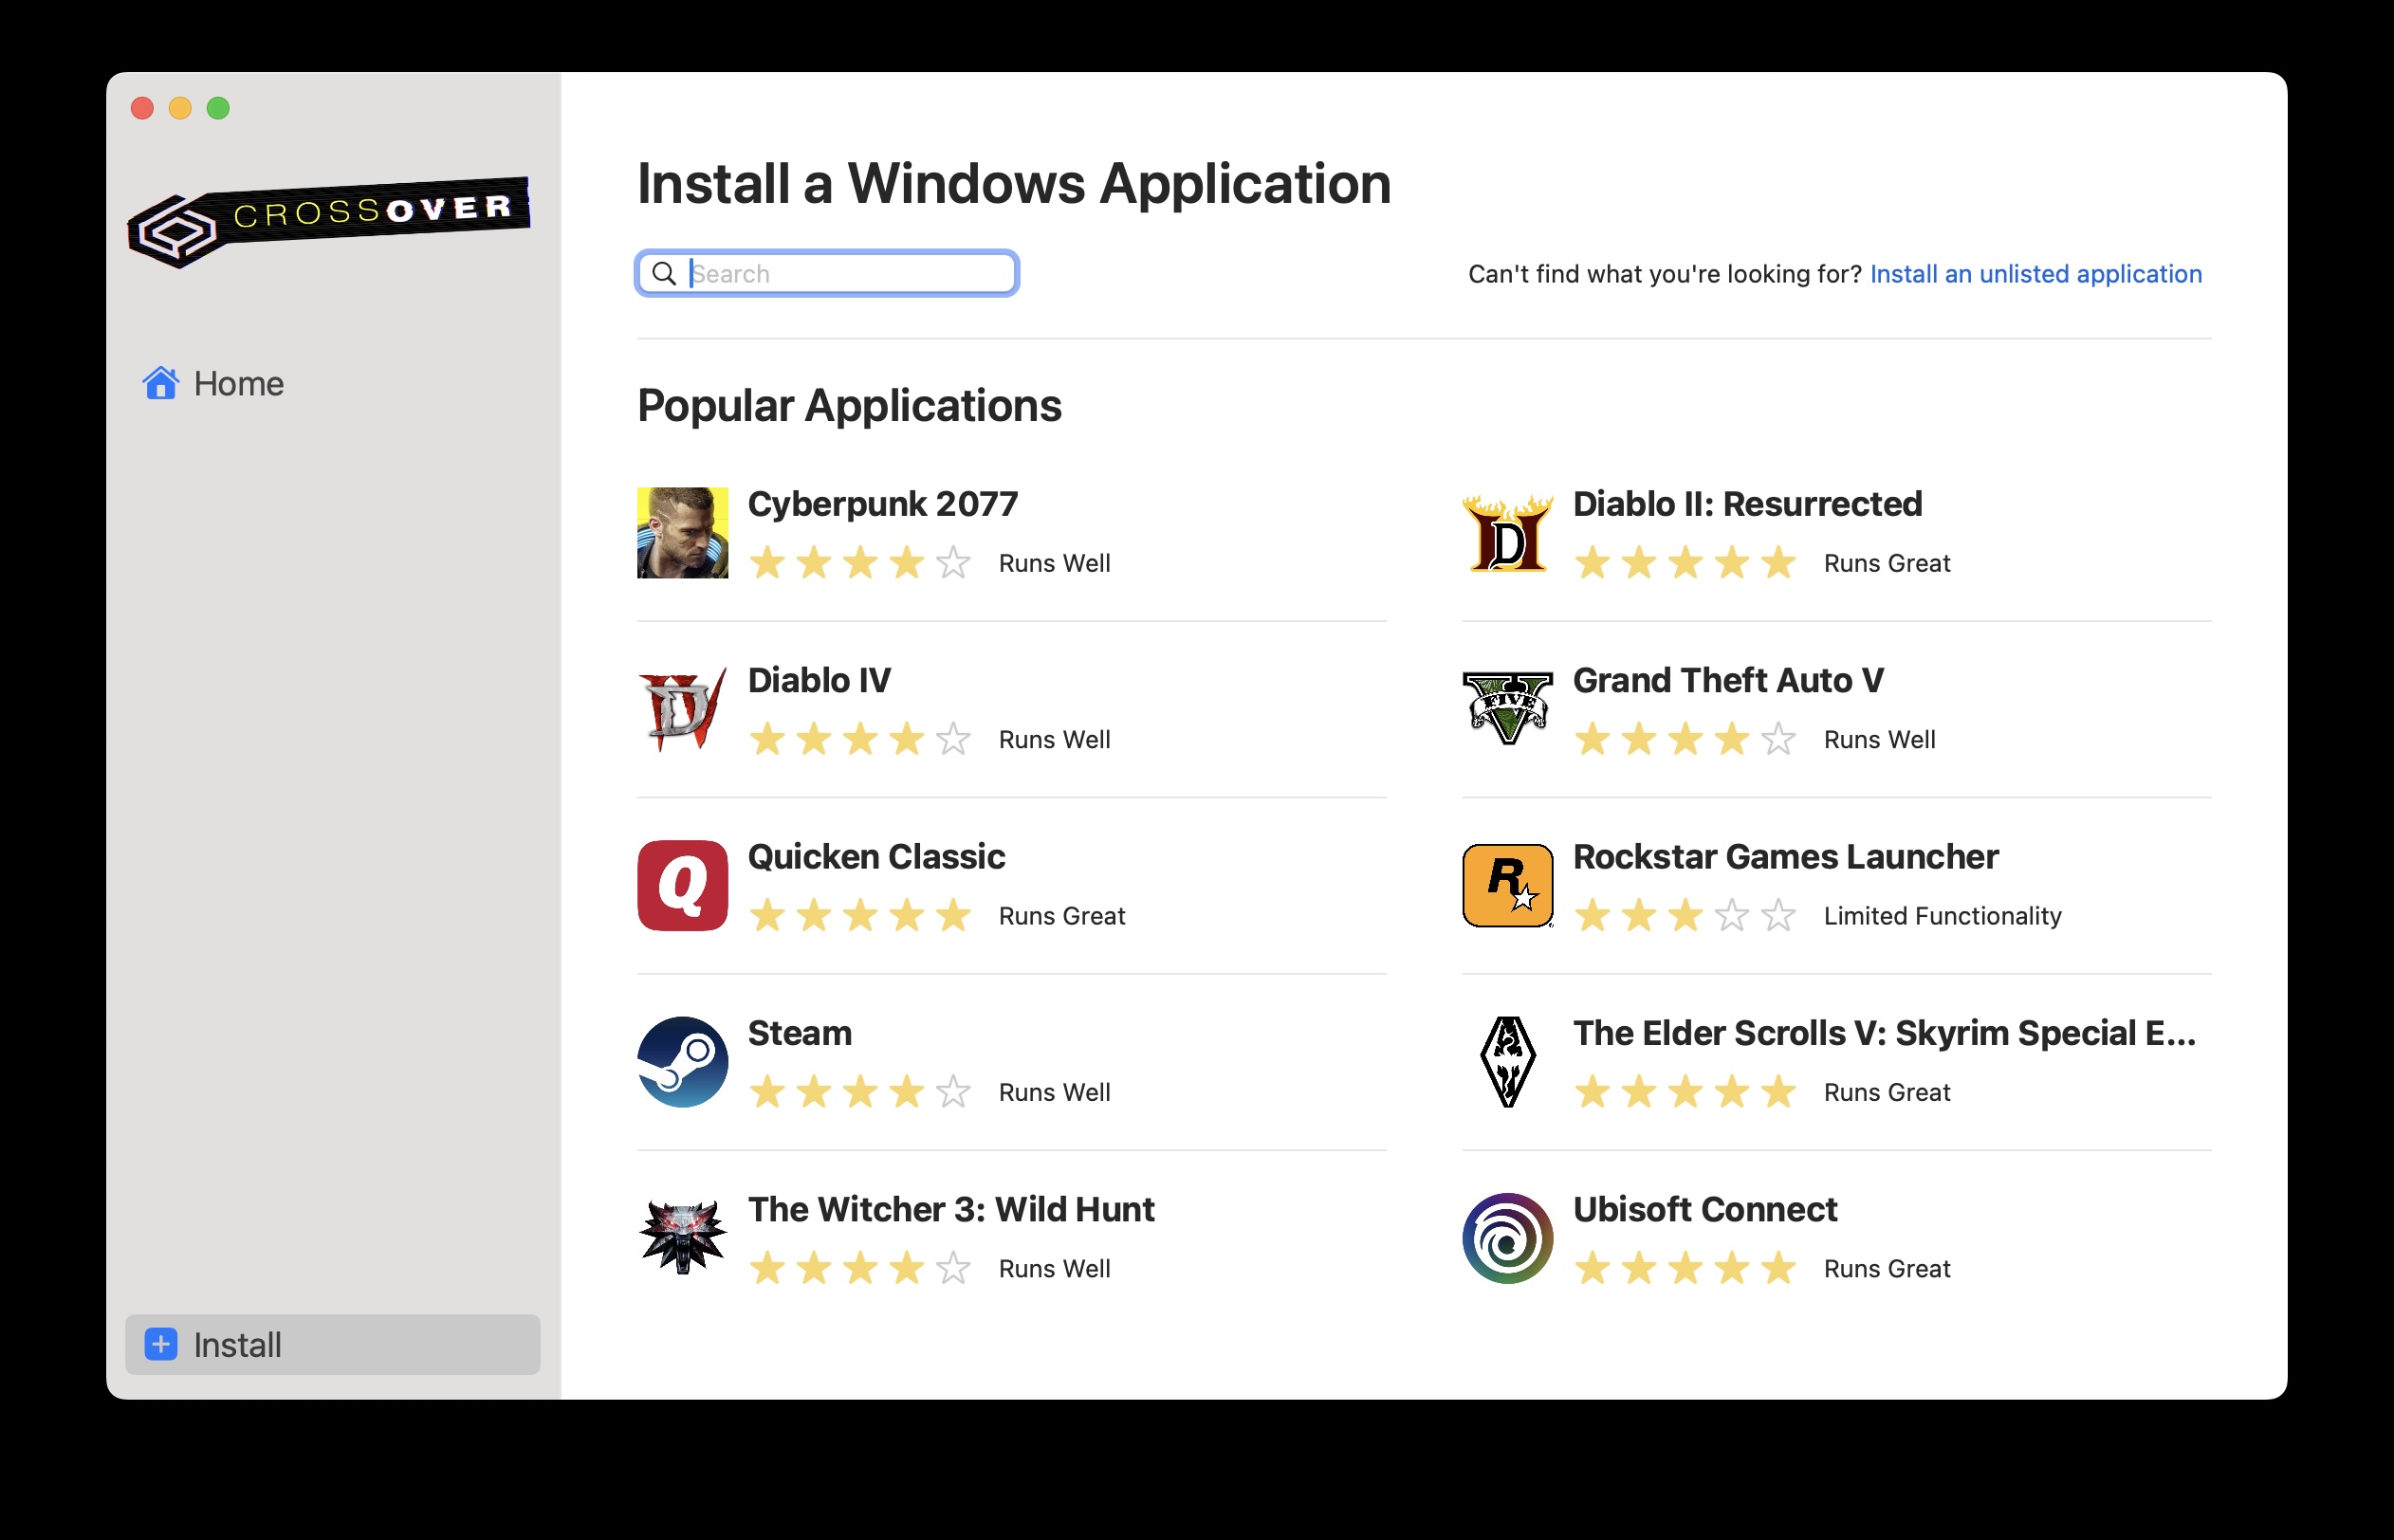This screenshot has height=1540, width=2394.
Task: Select the Diablo IV title
Action: pos(819,680)
